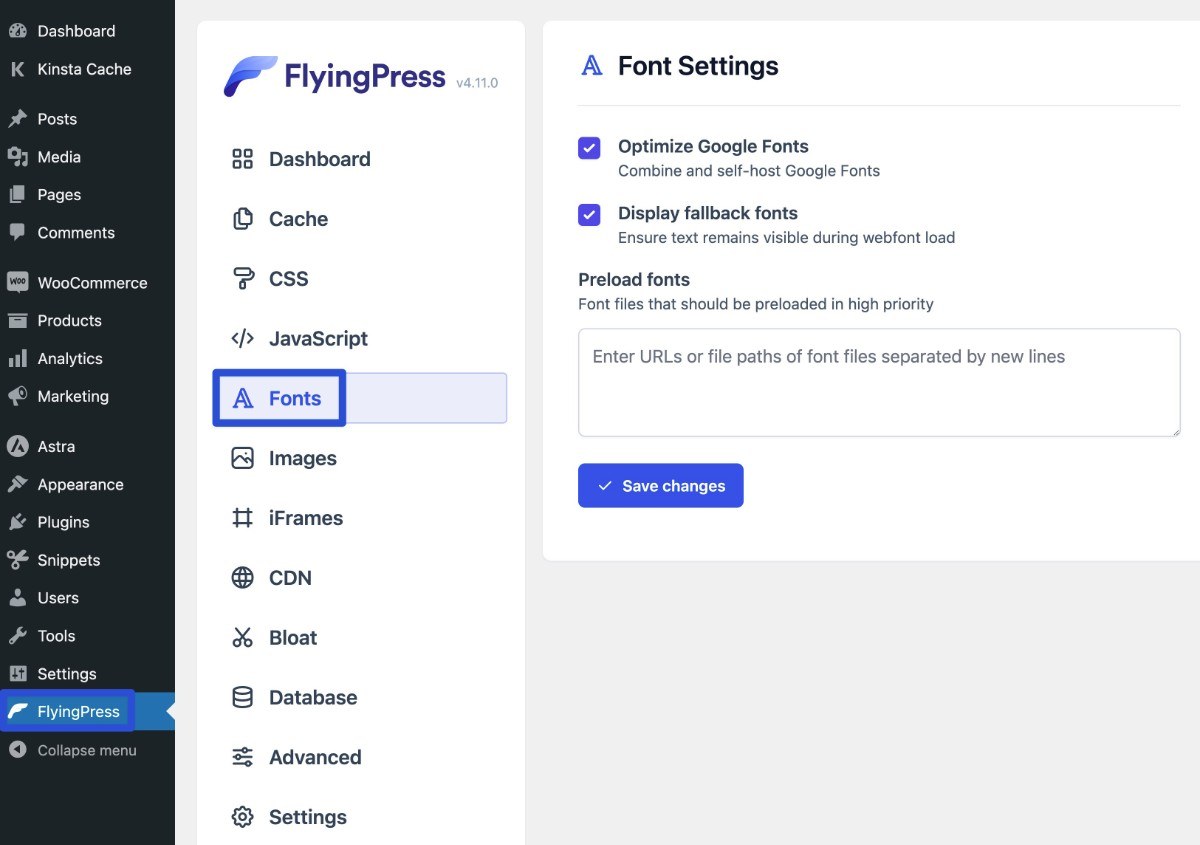1200x845 pixels.
Task: Disable Optimize Google Fonts
Action: tap(588, 147)
